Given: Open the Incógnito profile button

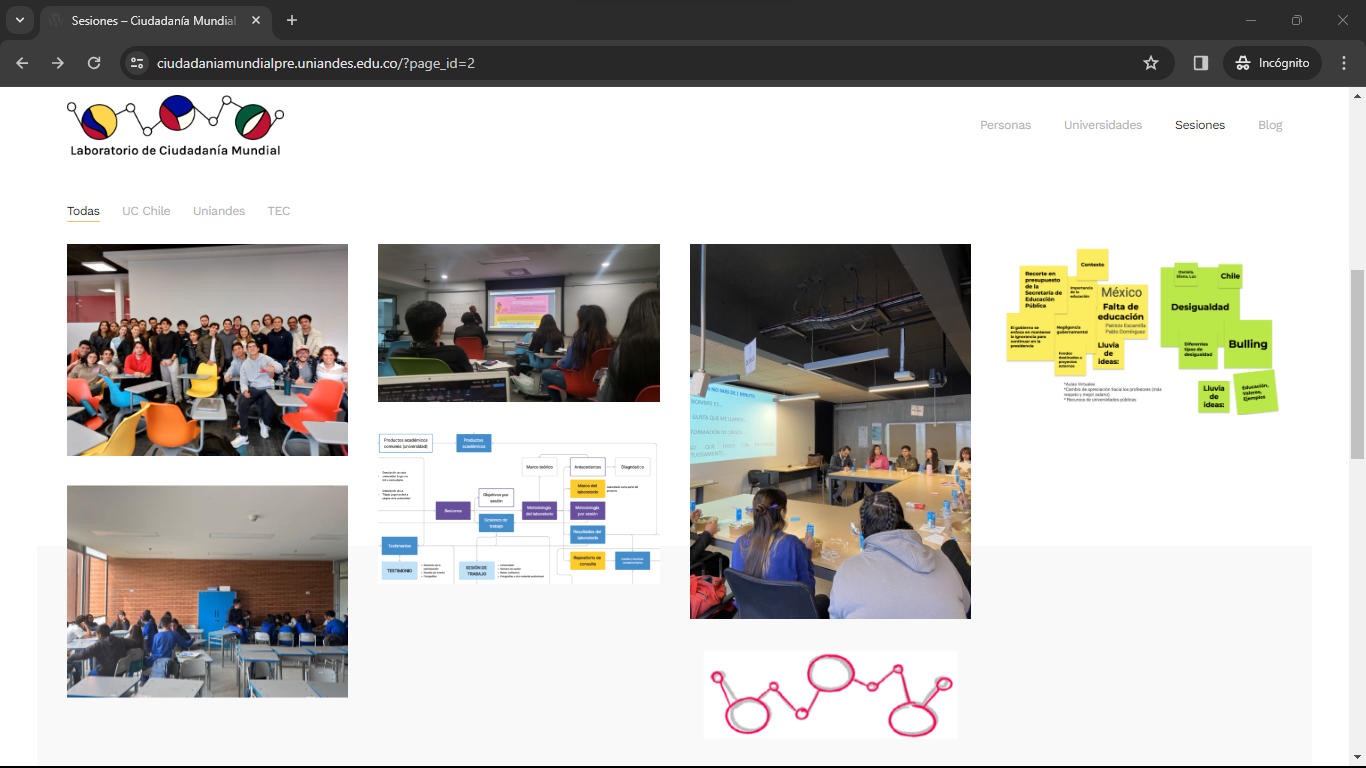Looking at the screenshot, I should click(1272, 63).
